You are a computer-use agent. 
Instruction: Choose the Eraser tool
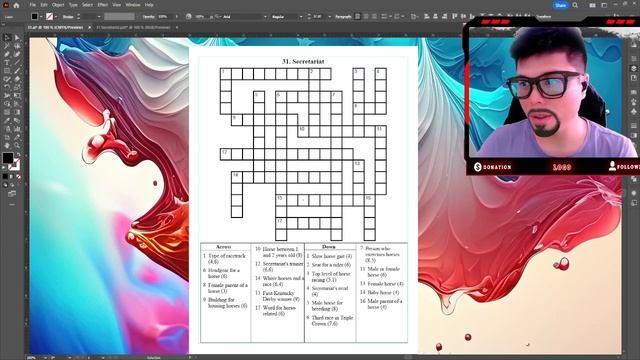[x=17, y=79]
